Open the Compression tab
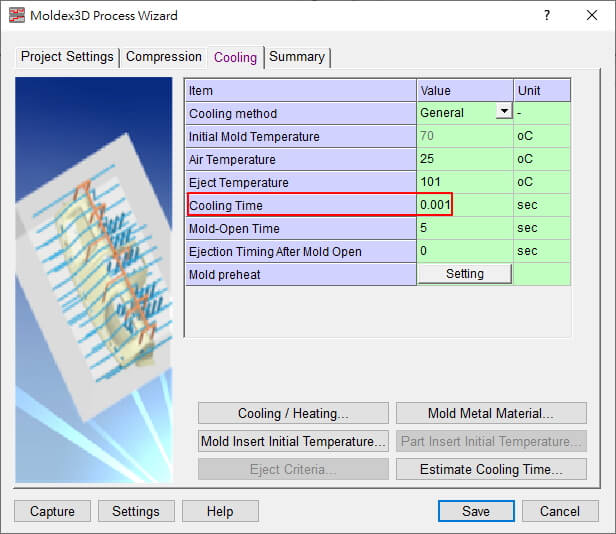 [163, 57]
